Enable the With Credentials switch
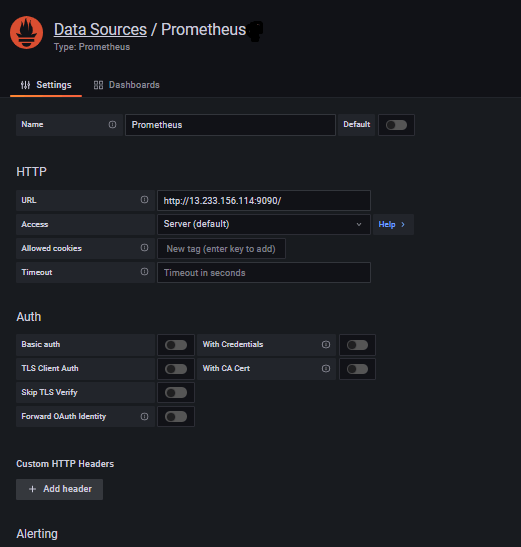The width and height of the screenshot is (521, 547). pyautogui.click(x=357, y=345)
